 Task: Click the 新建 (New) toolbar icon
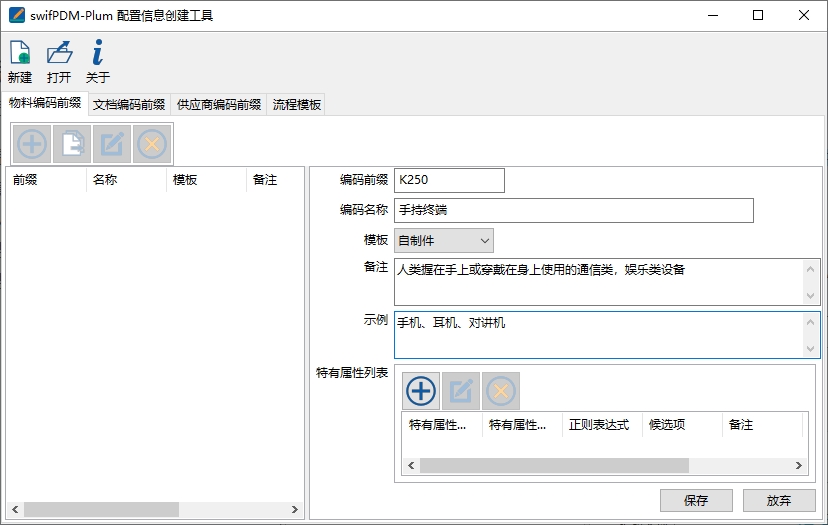[19, 55]
